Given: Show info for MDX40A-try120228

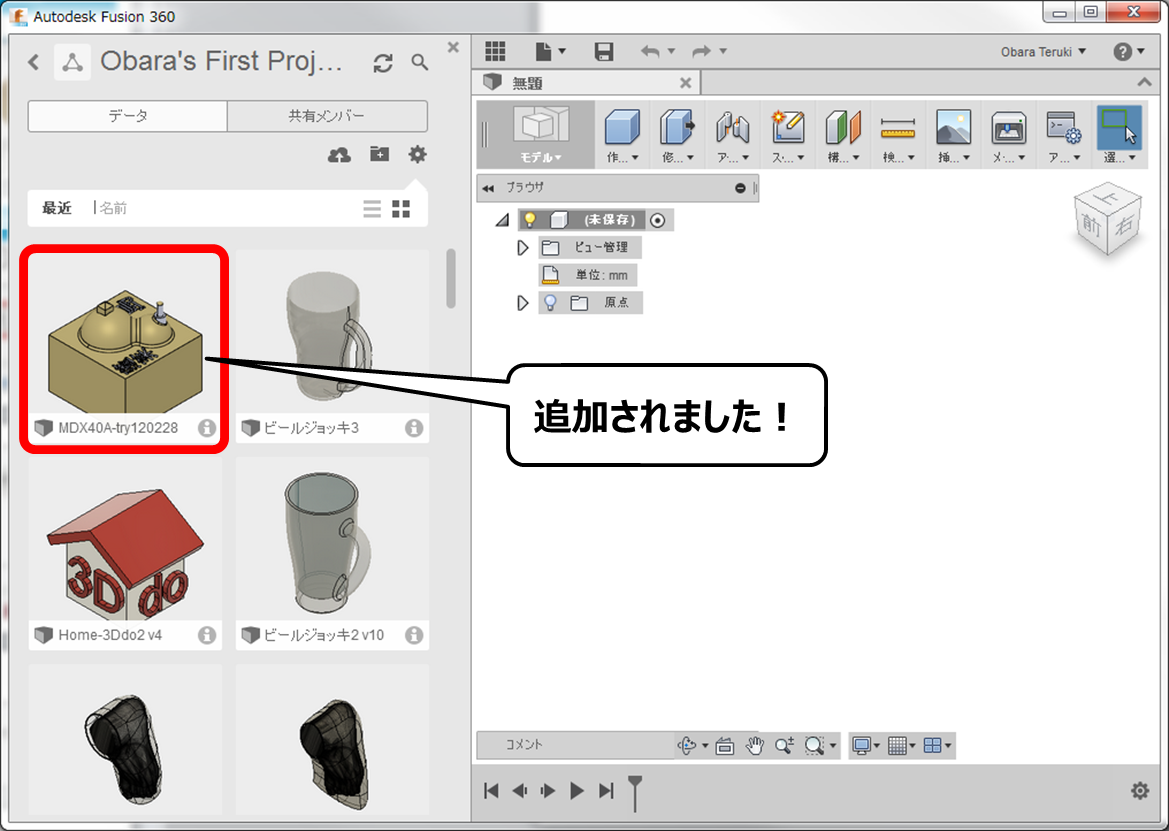Looking at the screenshot, I should 207,428.
